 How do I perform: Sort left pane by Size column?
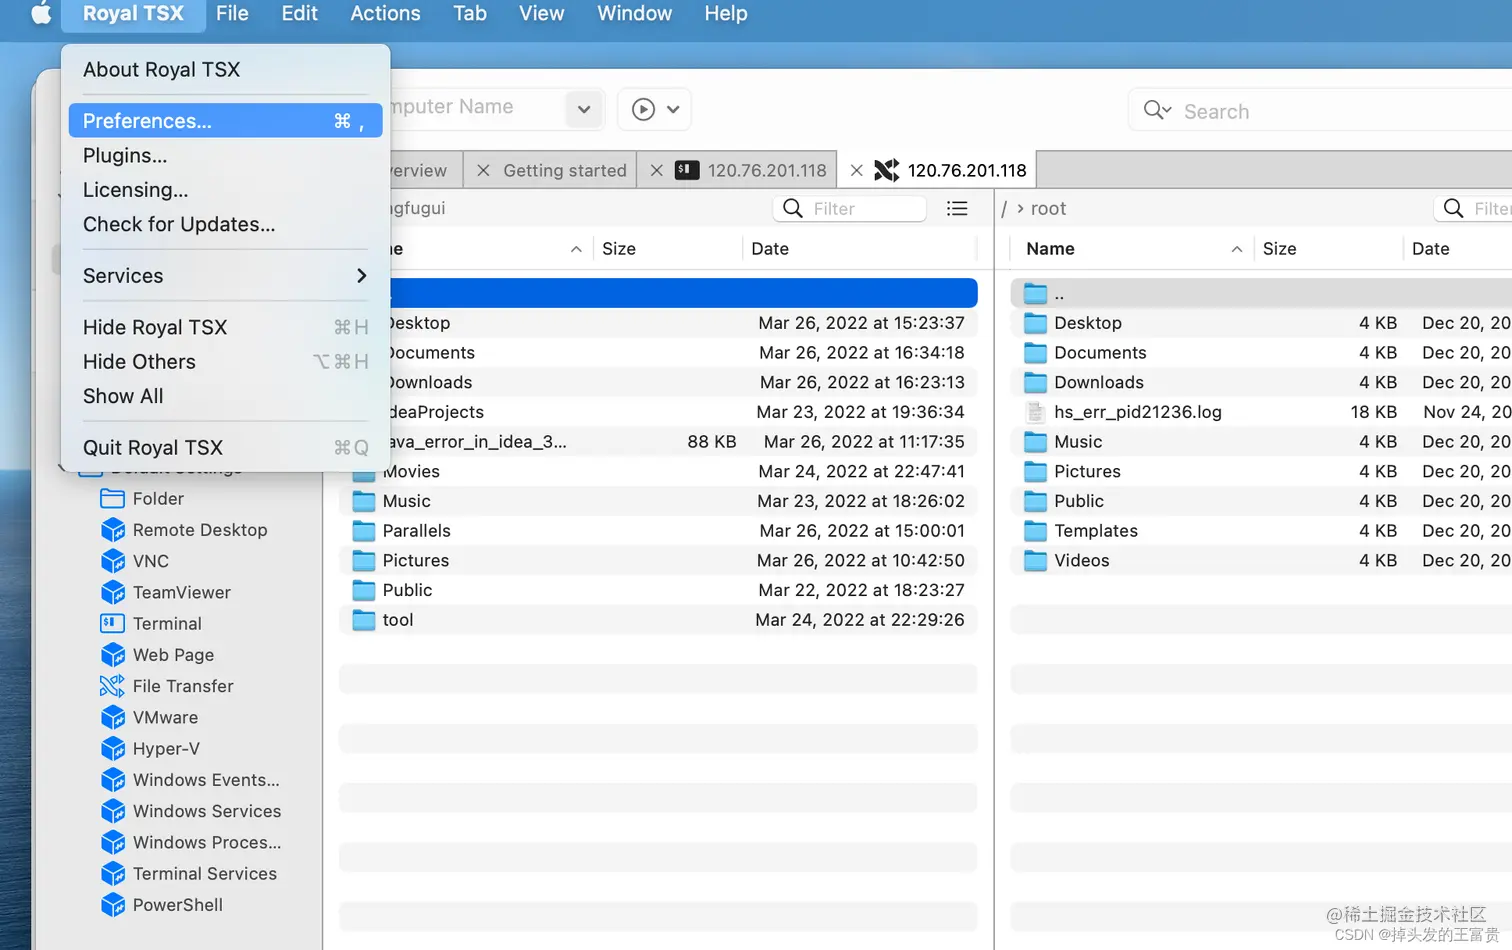[668, 249]
